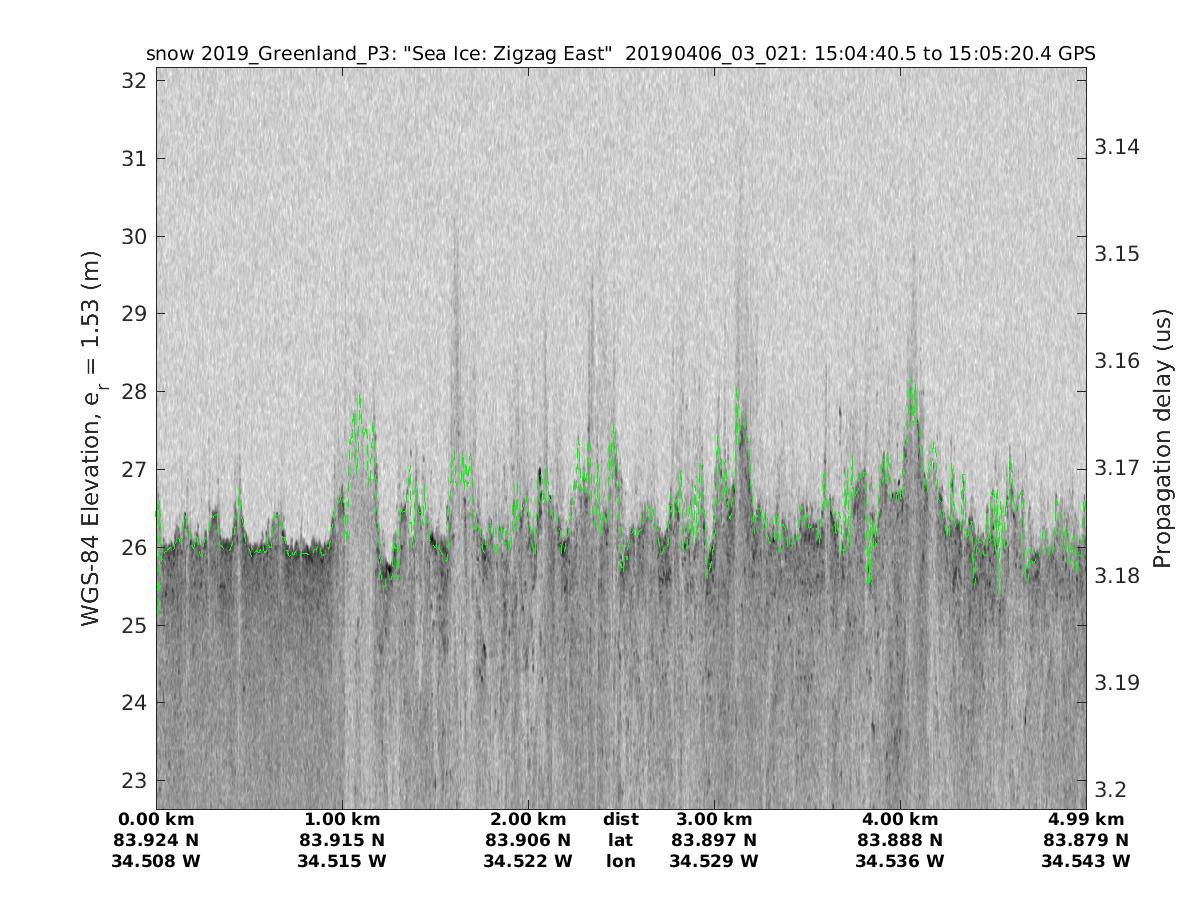Select the "2.00 km" distance label
The height and width of the screenshot is (900, 1200).
point(528,820)
